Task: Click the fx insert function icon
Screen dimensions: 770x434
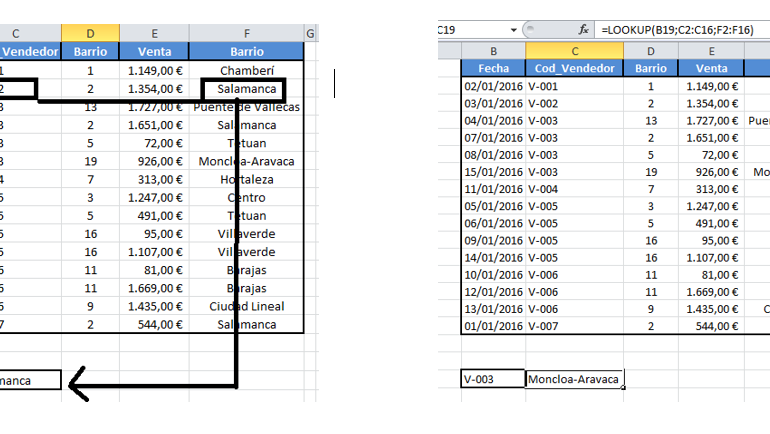Action: pyautogui.click(x=583, y=30)
